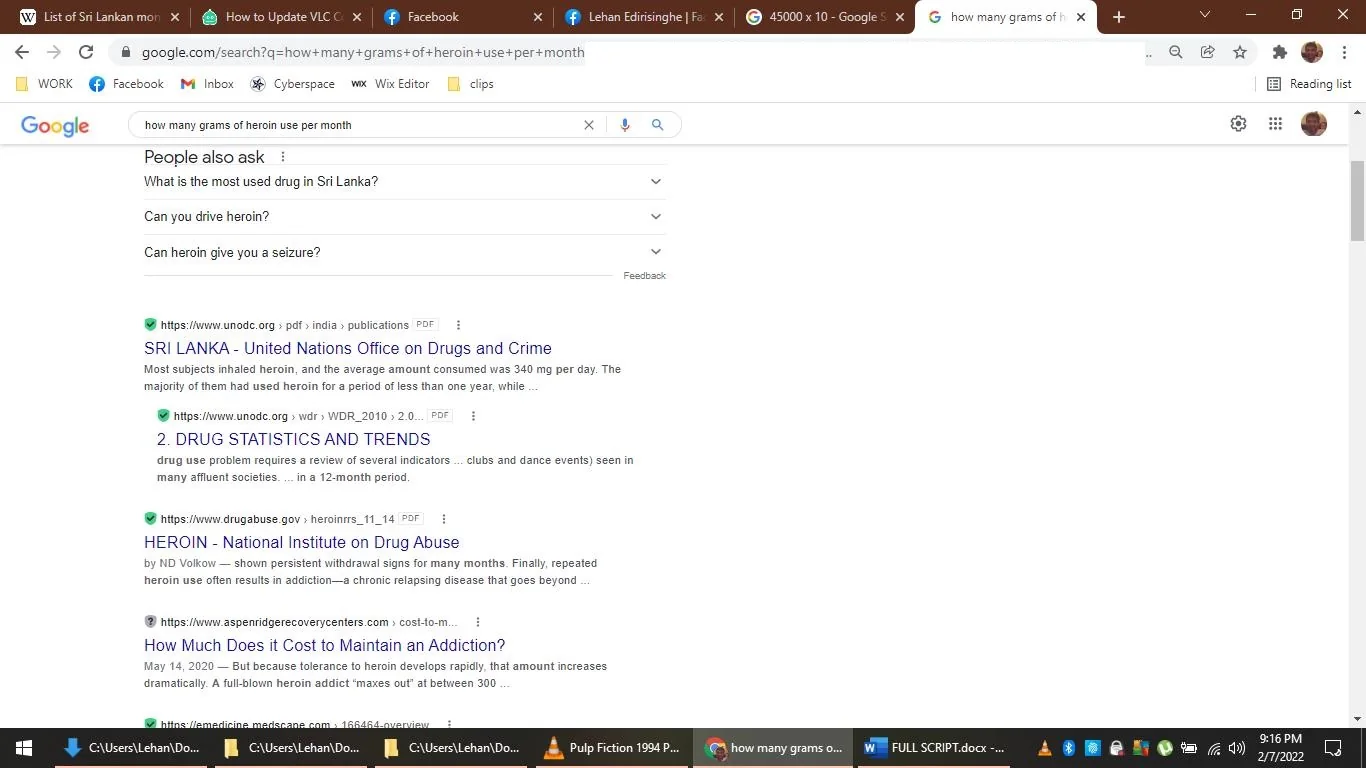1366x768 pixels.
Task: Open the Wix Editor bookmark
Action: (390, 84)
